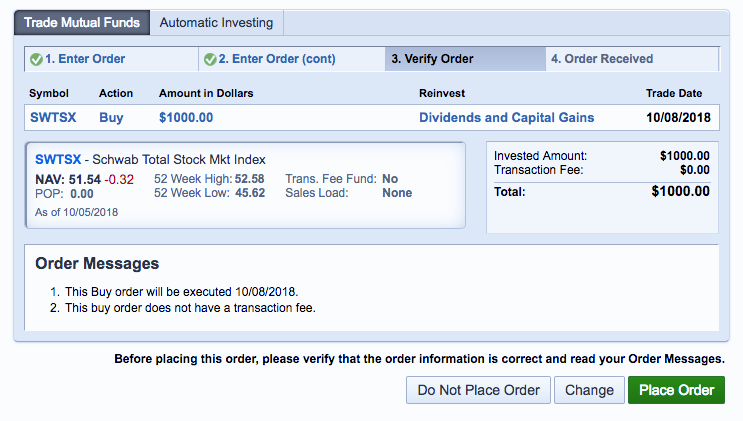The height and width of the screenshot is (421, 743).
Task: Click the checkmark beside Enter Order (cont)
Action: click(210, 59)
